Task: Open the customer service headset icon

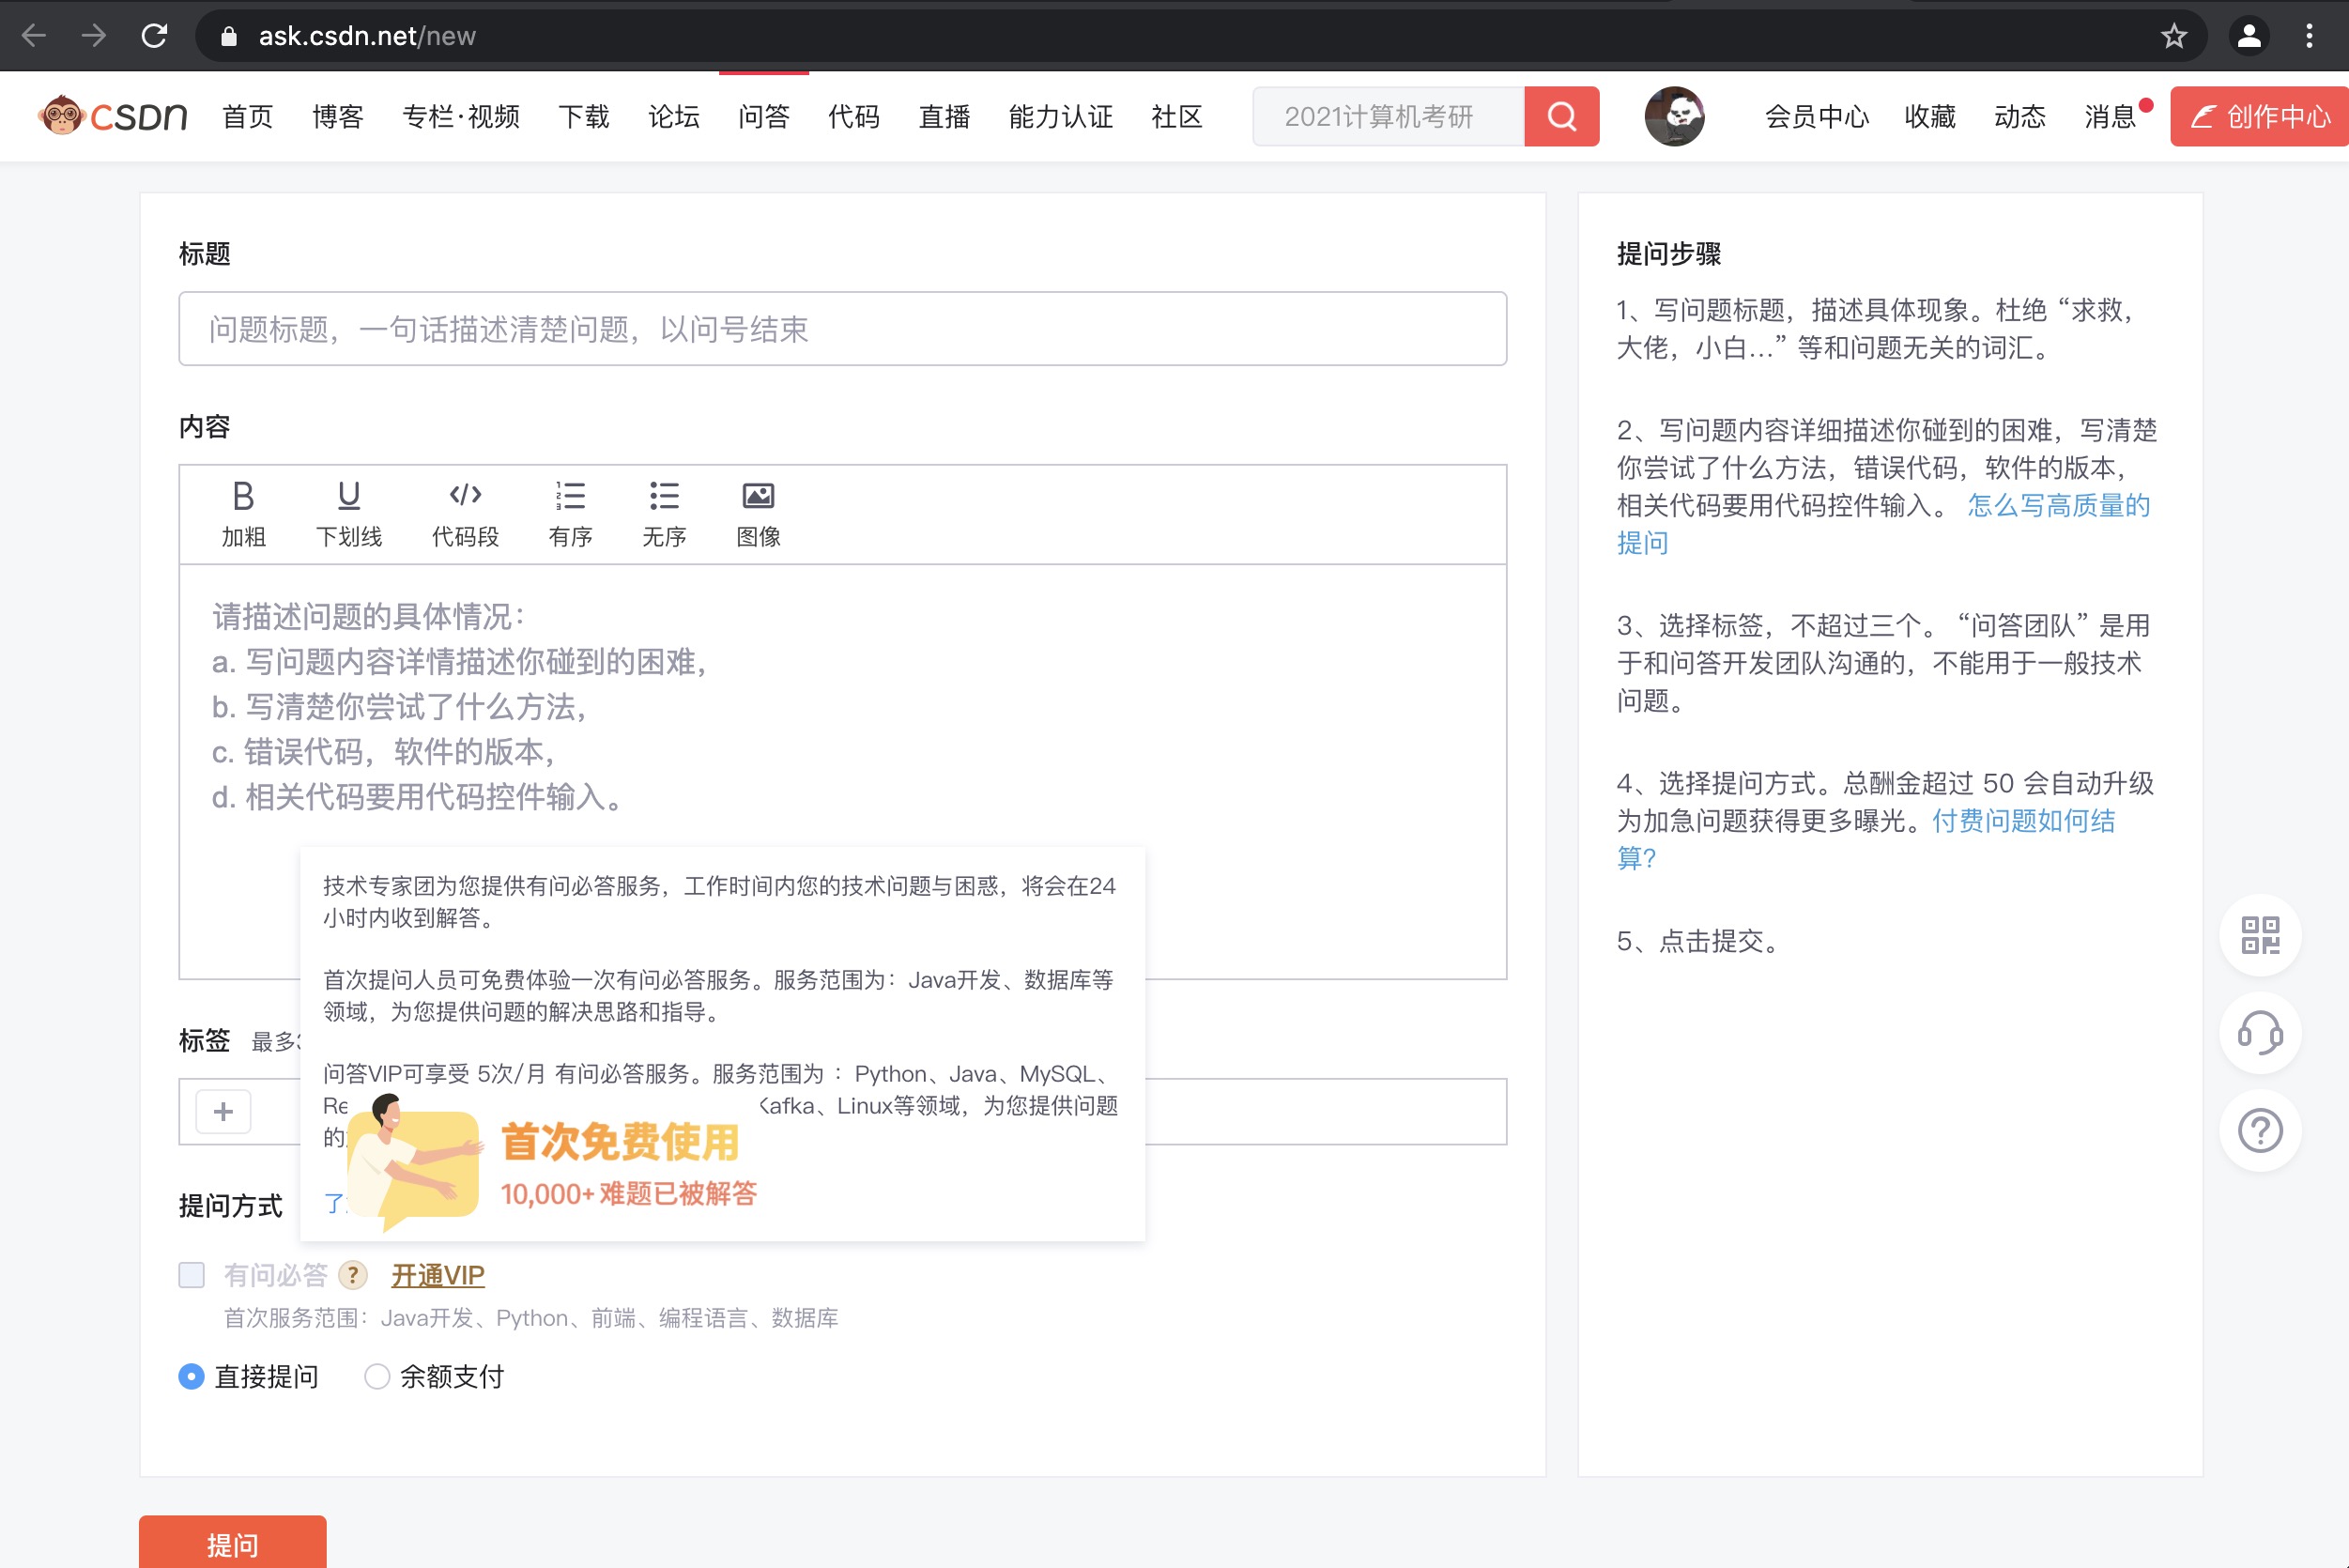Action: coord(2260,1033)
